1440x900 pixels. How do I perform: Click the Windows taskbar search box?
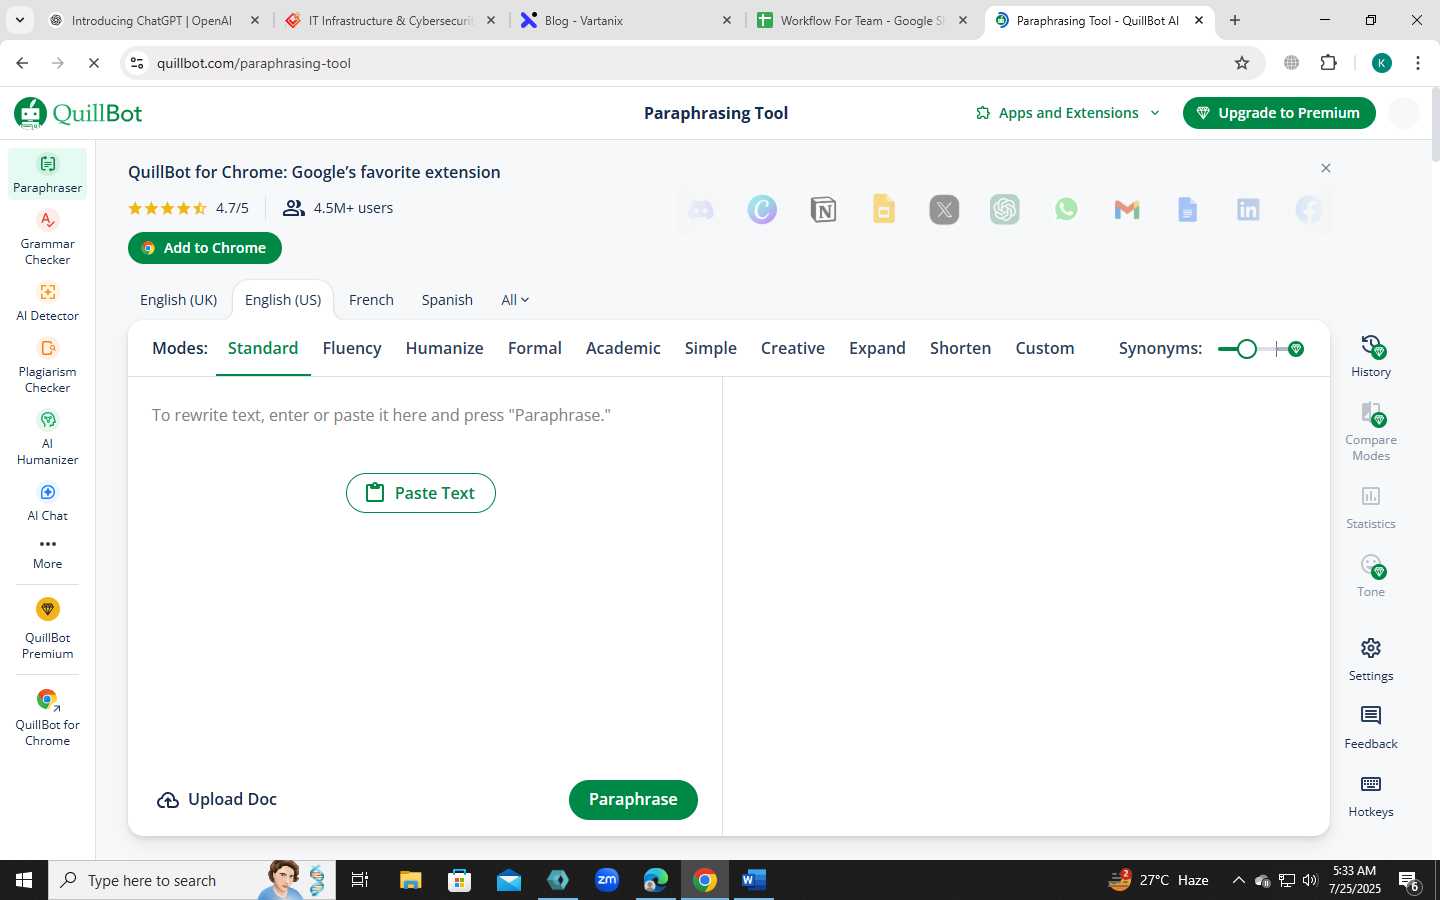[192, 880]
